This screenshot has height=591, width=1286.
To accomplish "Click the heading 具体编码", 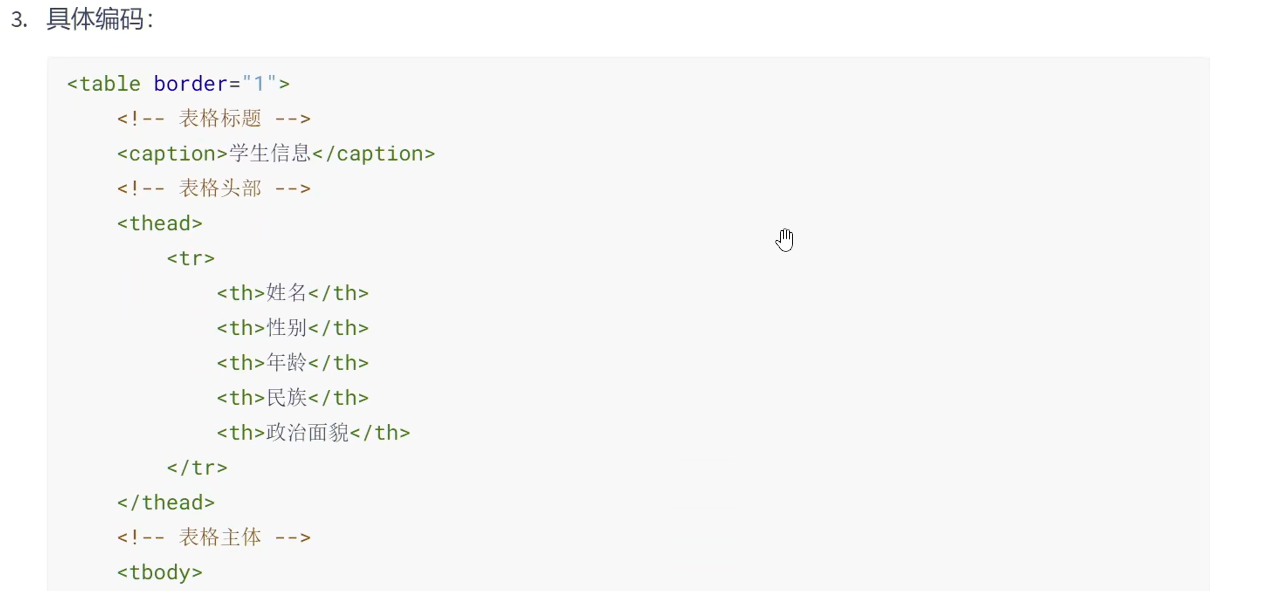I will 100,21.
